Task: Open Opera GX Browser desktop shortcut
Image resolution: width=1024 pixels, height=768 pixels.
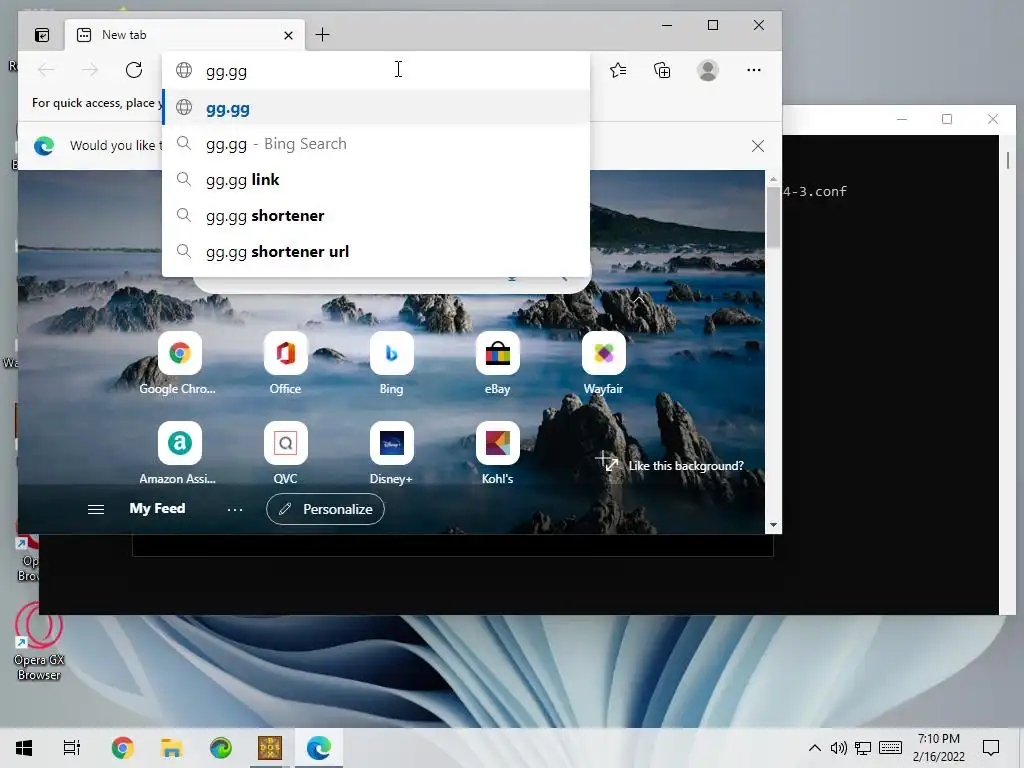Action: (x=39, y=642)
